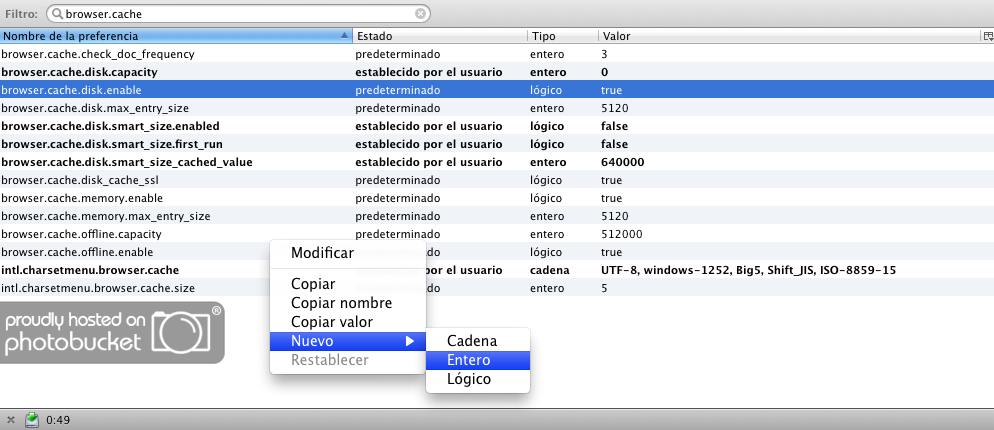Image resolution: width=994 pixels, height=430 pixels.
Task: Click Modificar in the context menu
Action: 321,253
